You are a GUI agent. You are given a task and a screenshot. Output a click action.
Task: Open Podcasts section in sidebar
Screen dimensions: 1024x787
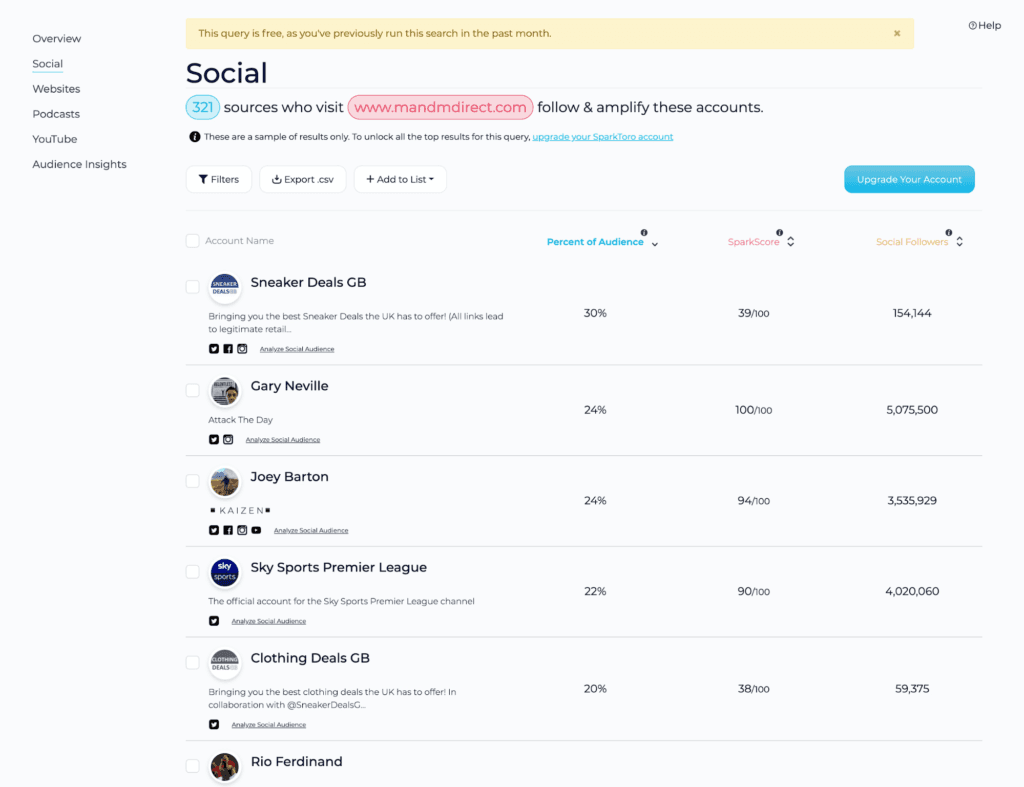tap(56, 114)
